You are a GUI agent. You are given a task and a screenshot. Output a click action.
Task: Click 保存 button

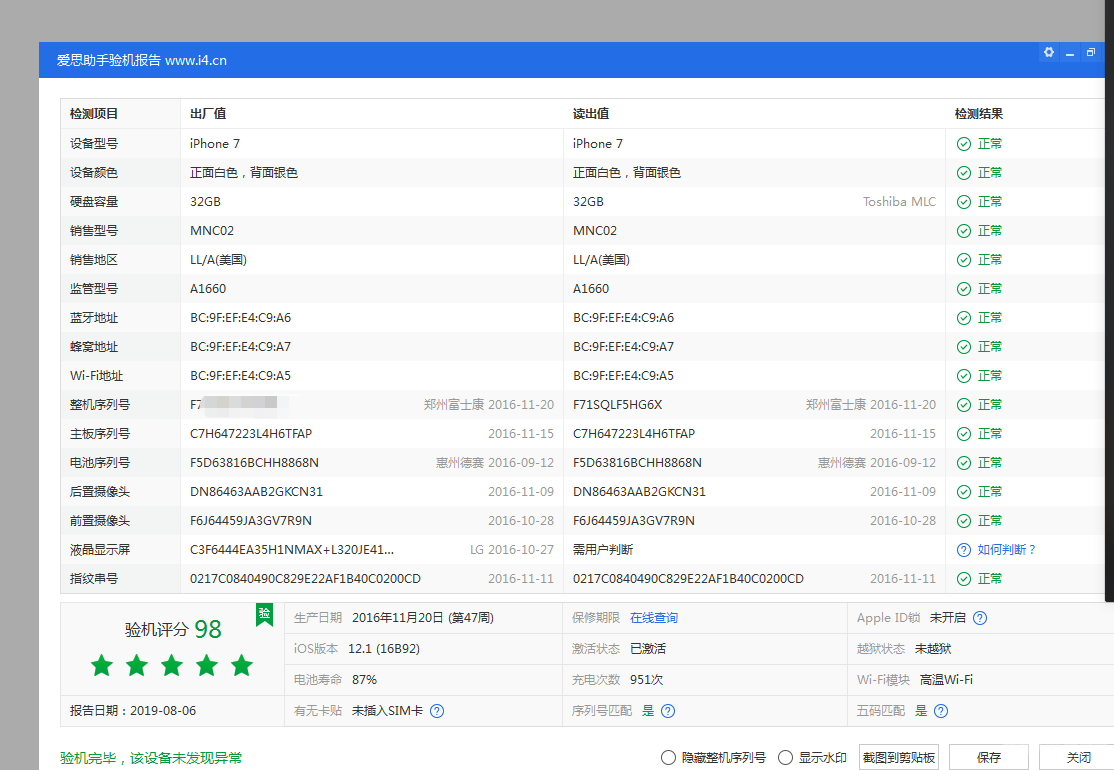coord(988,758)
